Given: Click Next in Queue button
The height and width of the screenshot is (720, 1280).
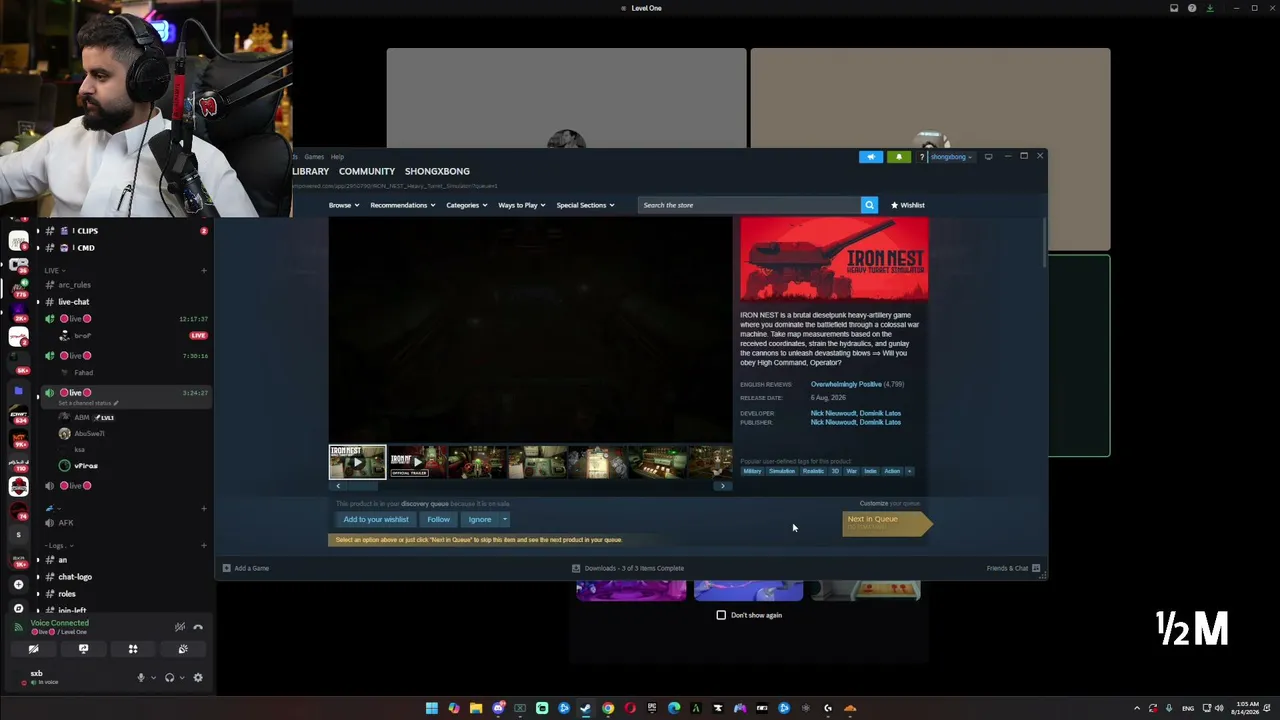Looking at the screenshot, I should [886, 522].
